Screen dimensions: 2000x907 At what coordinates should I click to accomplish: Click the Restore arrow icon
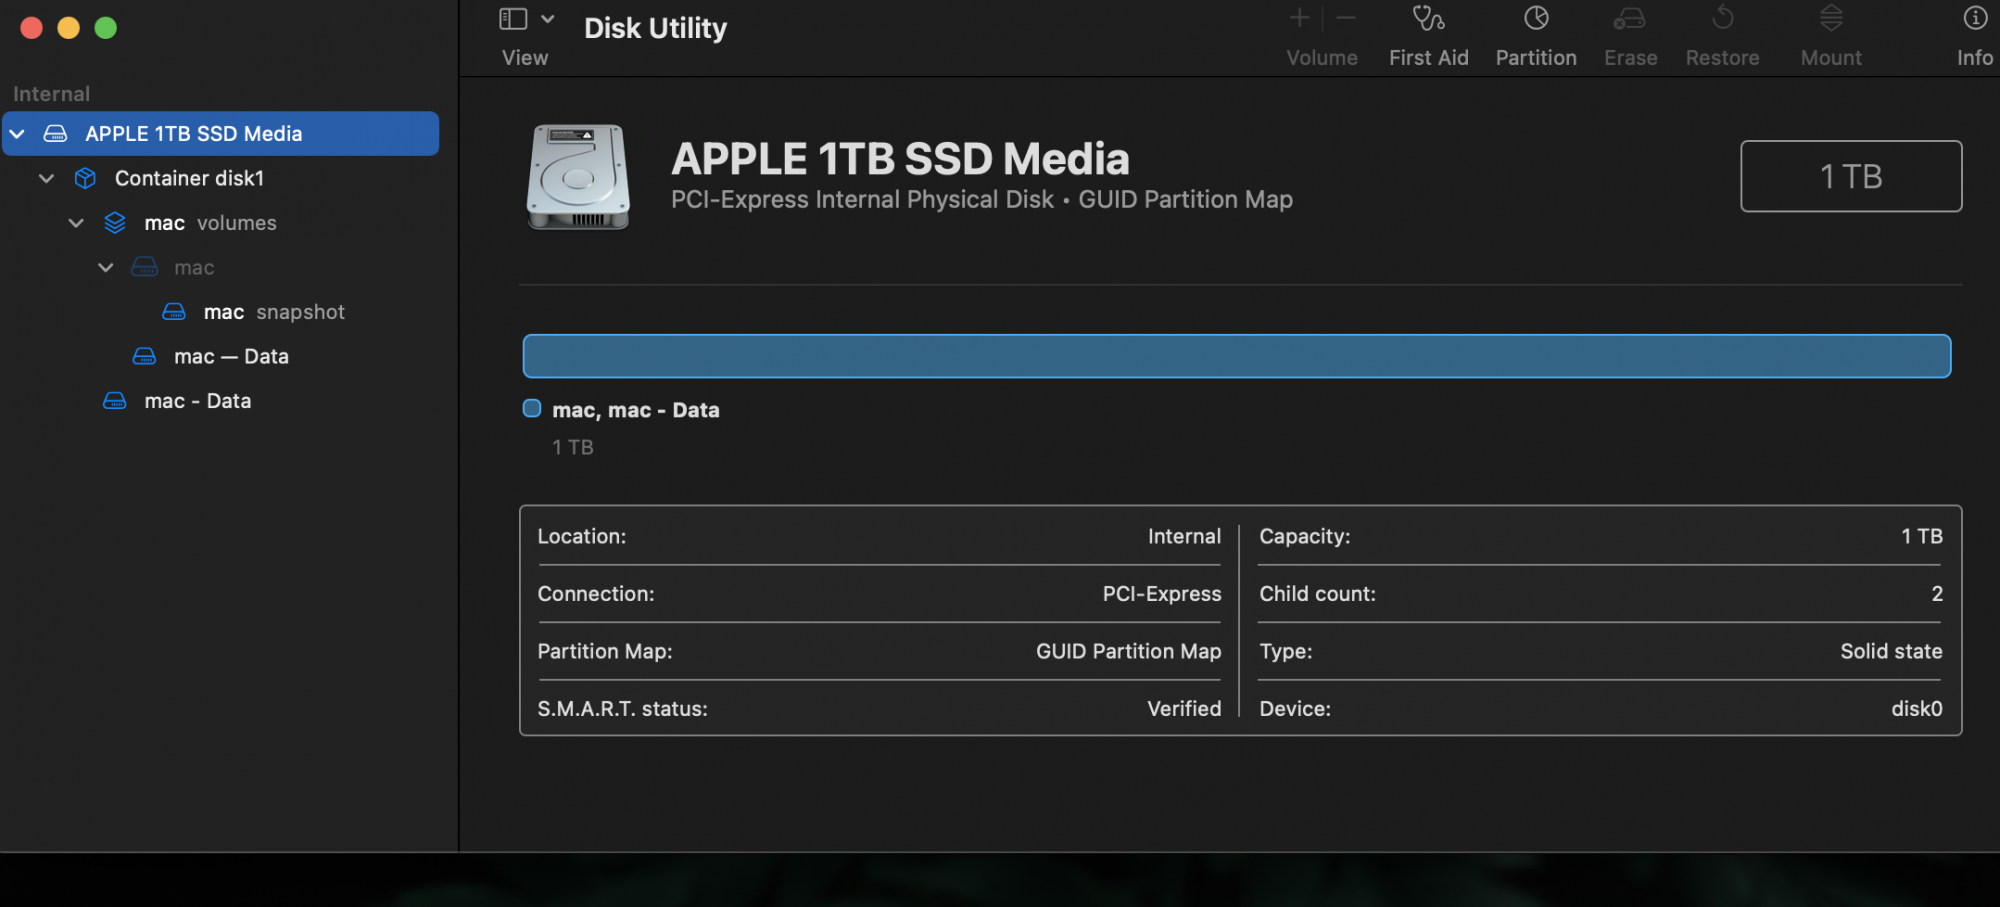click(1722, 18)
